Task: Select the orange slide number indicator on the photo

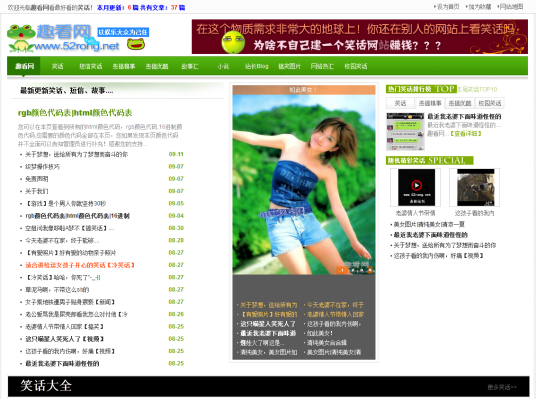Action: [x=342, y=270]
